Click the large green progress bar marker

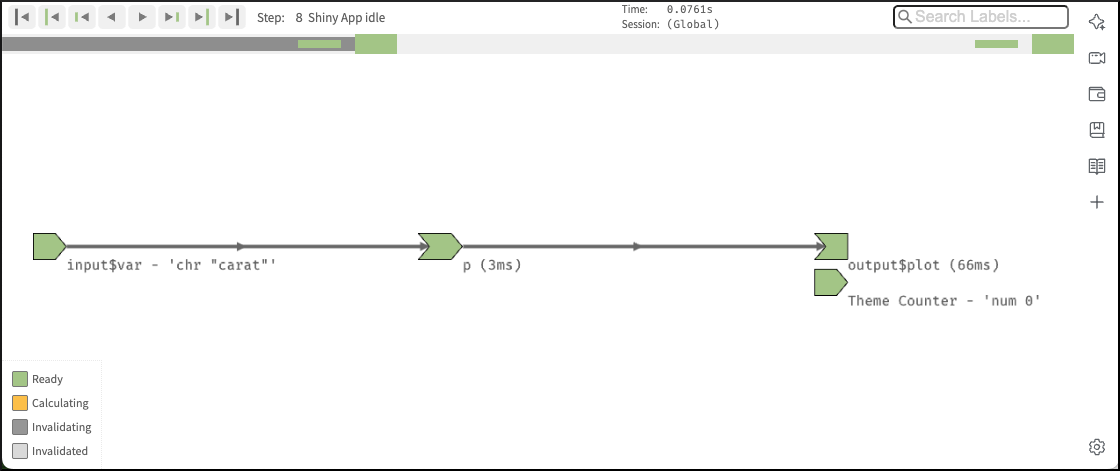pos(376,44)
